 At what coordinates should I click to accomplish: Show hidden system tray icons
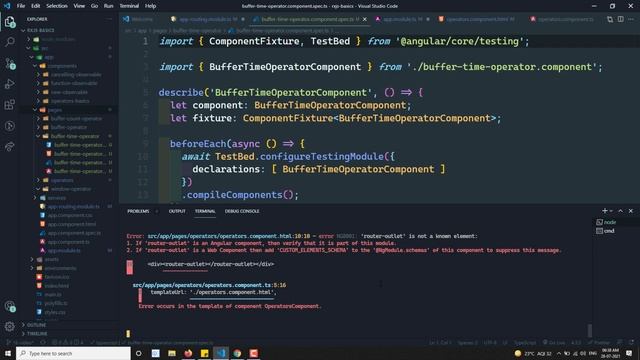pyautogui.click(x=558, y=353)
